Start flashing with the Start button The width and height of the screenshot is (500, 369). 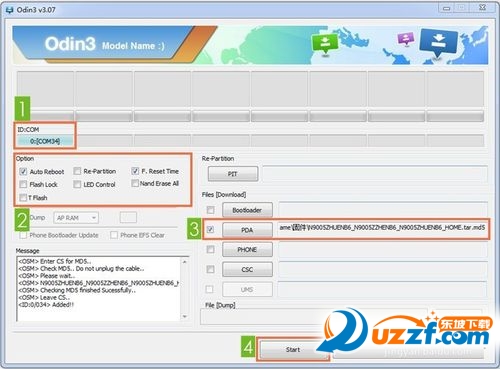pyautogui.click(x=293, y=350)
